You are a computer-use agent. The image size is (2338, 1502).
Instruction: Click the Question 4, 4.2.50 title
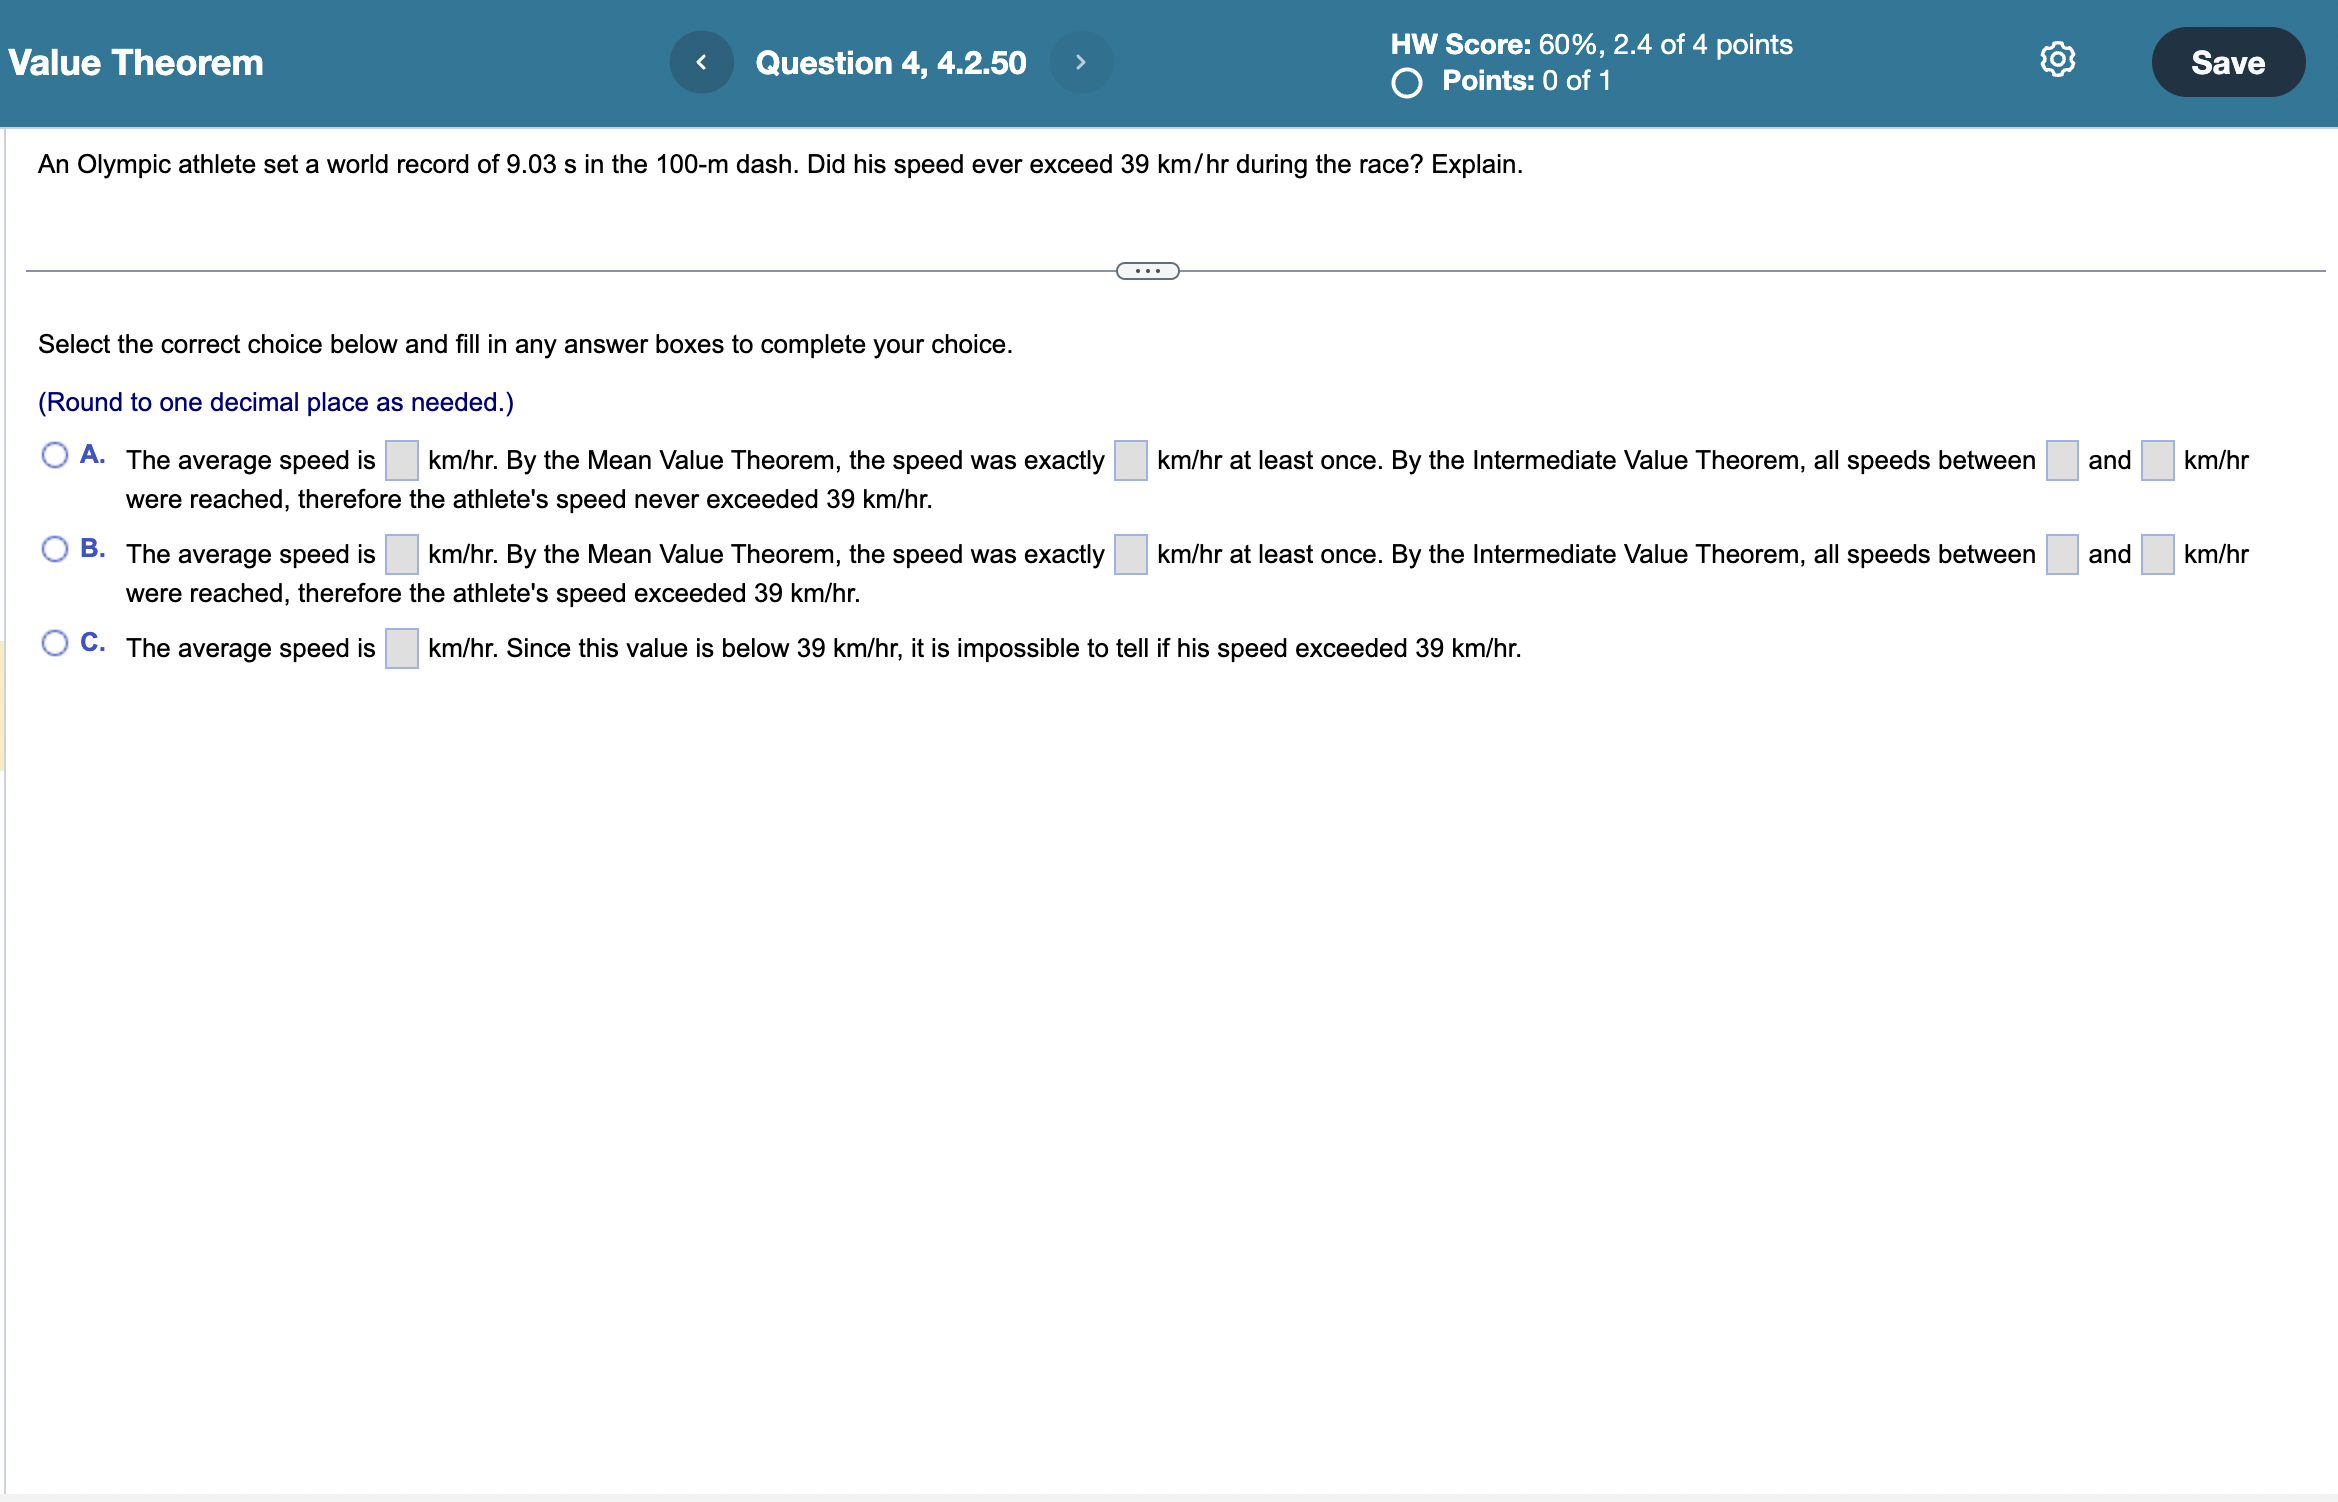click(x=890, y=62)
